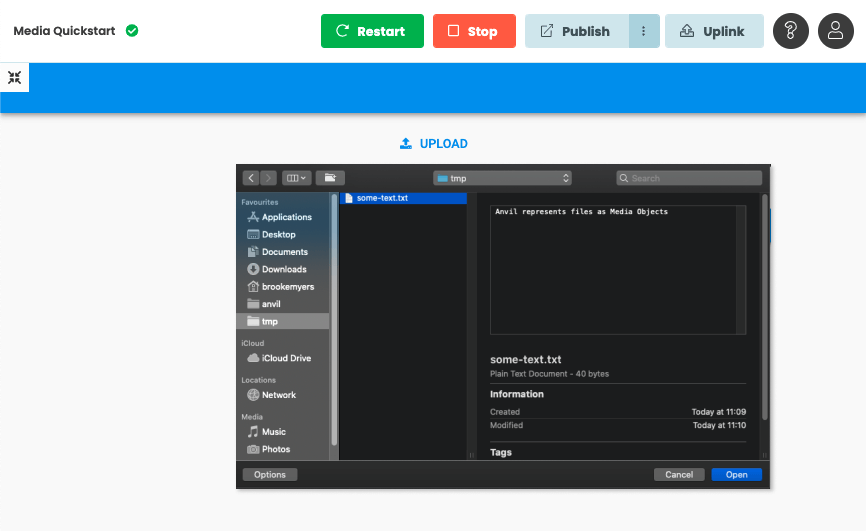
Task: Click the UPLOAD file loader
Action: click(434, 144)
